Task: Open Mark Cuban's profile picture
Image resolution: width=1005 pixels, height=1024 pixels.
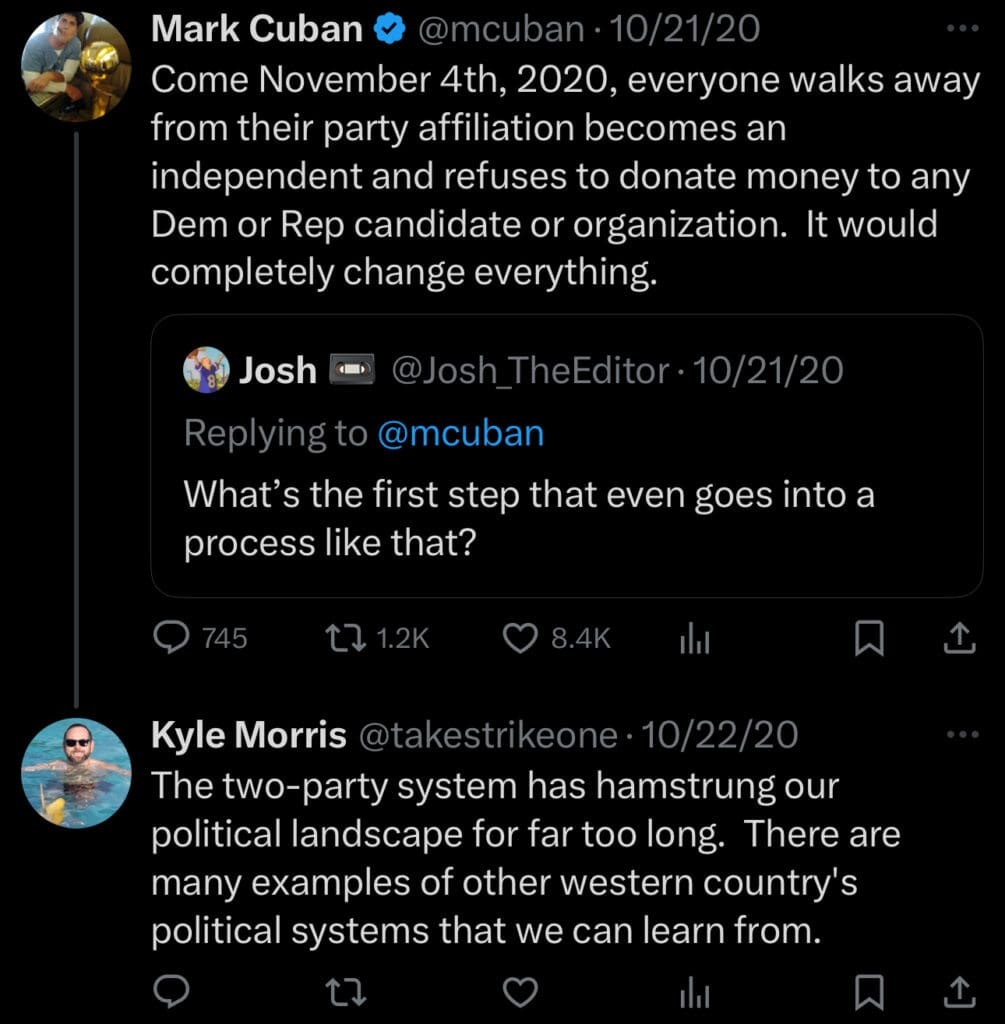Action: (x=76, y=67)
